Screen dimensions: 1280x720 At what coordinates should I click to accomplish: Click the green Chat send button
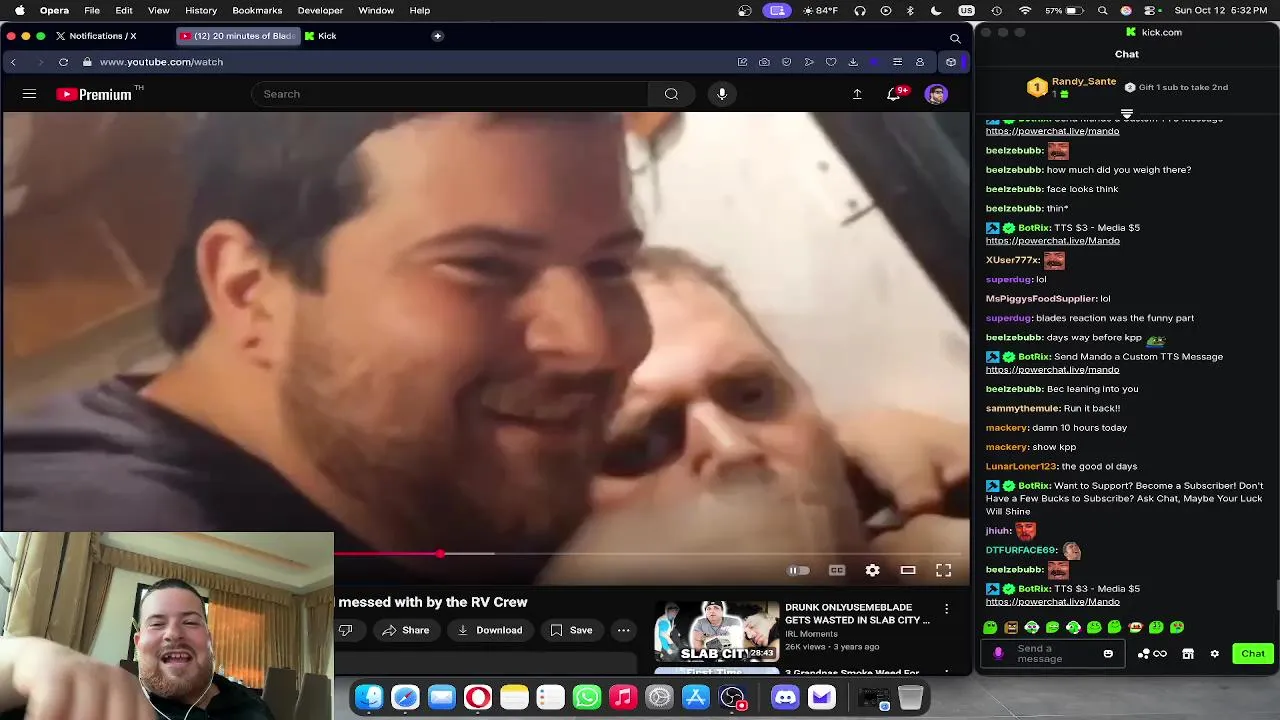1253,654
